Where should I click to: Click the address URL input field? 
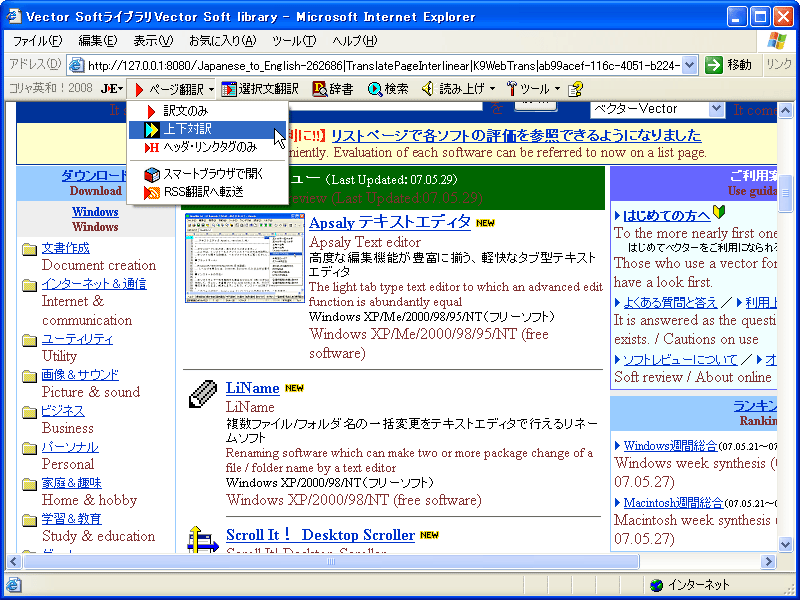pyautogui.click(x=384, y=65)
